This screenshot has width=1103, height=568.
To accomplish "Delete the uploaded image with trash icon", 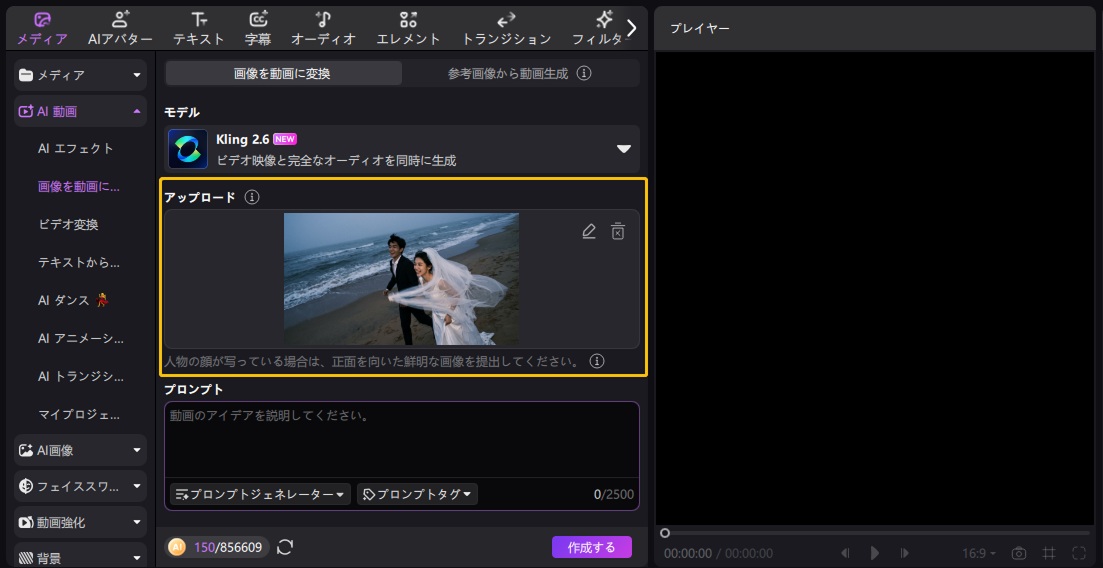I will 618,231.
